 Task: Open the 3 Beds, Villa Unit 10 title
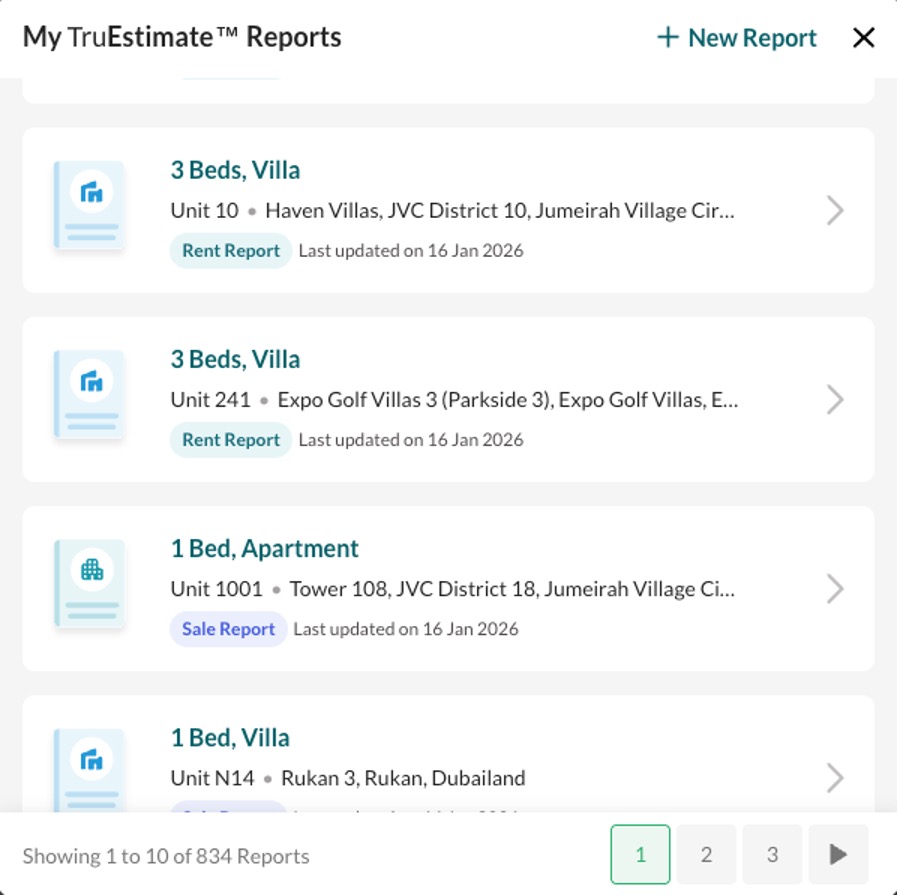[235, 171]
